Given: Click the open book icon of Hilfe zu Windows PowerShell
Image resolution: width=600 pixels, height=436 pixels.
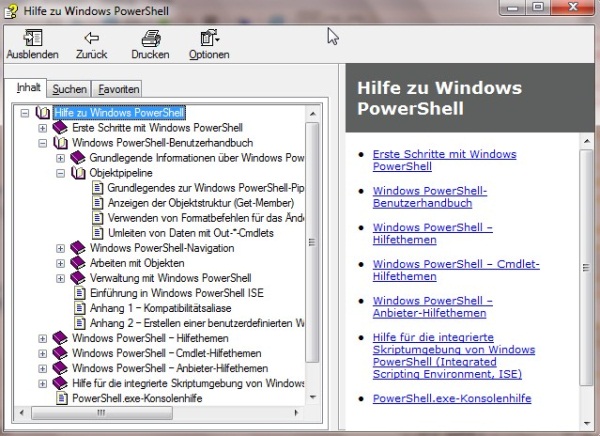Looking at the screenshot, I should (42, 113).
